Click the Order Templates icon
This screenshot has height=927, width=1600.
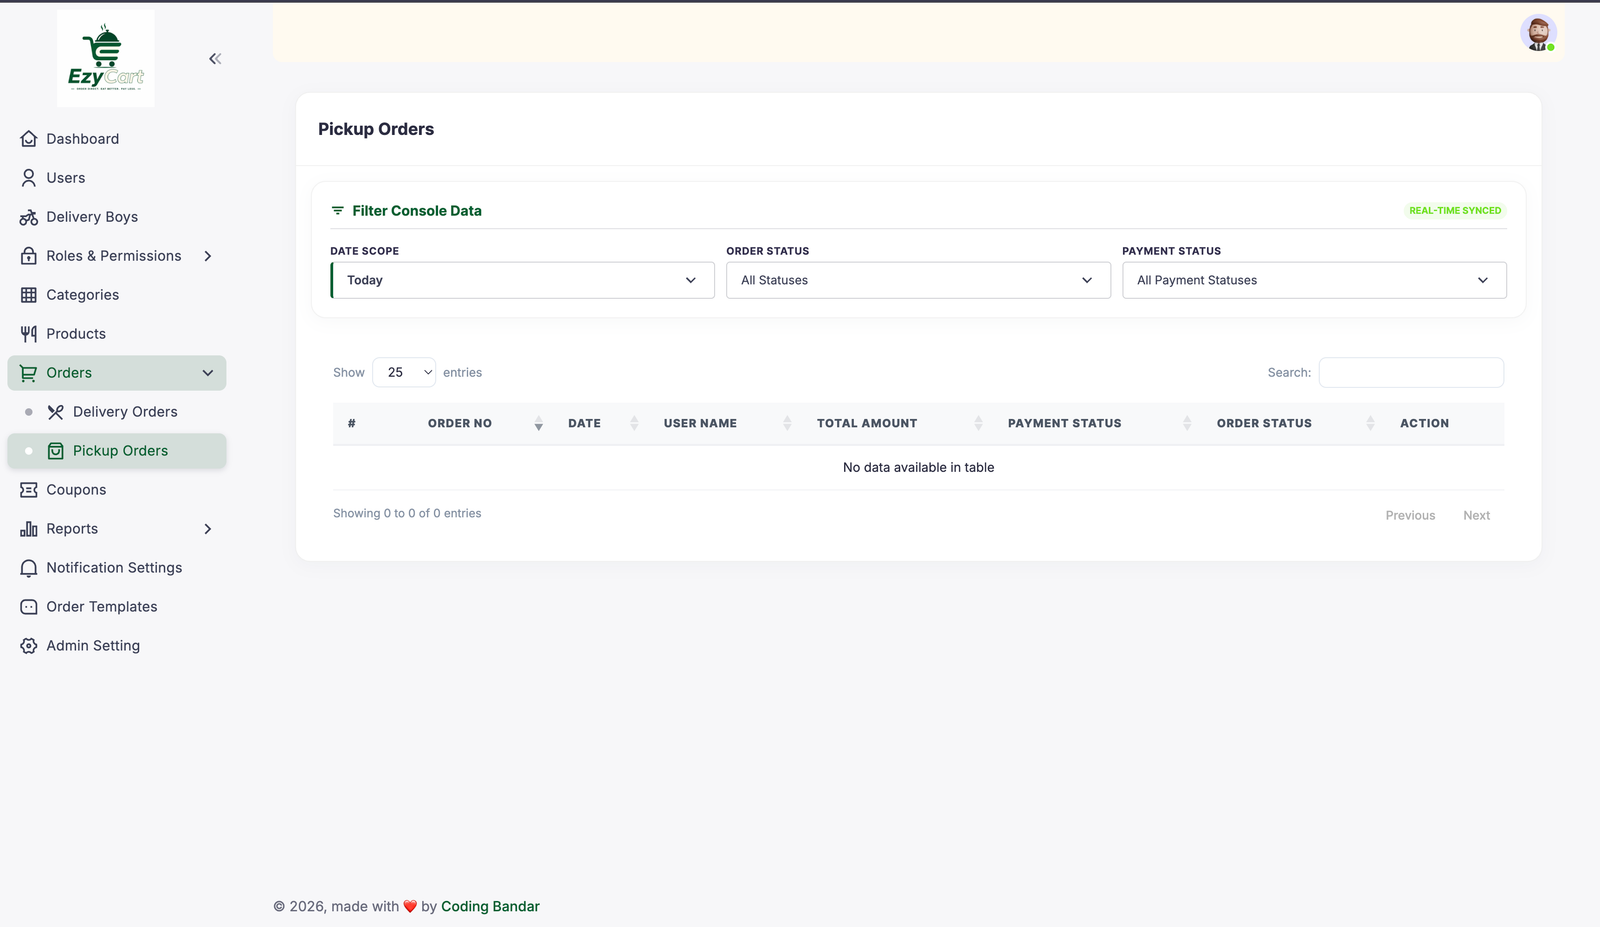click(x=29, y=607)
